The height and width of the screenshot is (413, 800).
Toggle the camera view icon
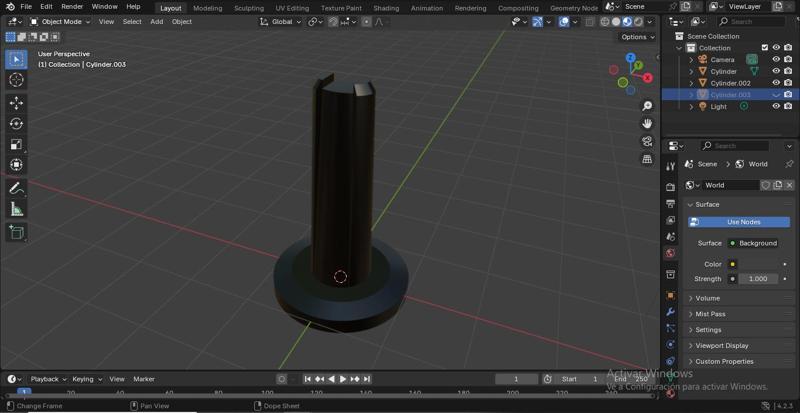(647, 141)
